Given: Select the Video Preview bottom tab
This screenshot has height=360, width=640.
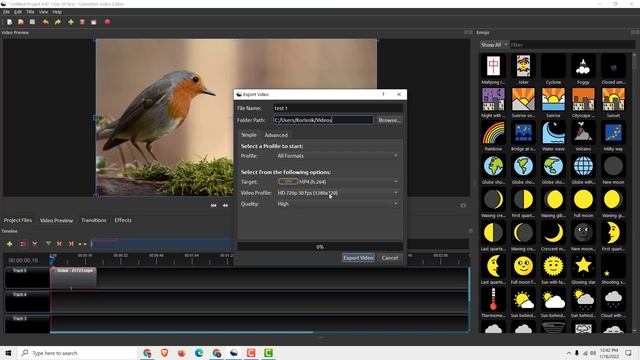Looking at the screenshot, I should click(56, 220).
